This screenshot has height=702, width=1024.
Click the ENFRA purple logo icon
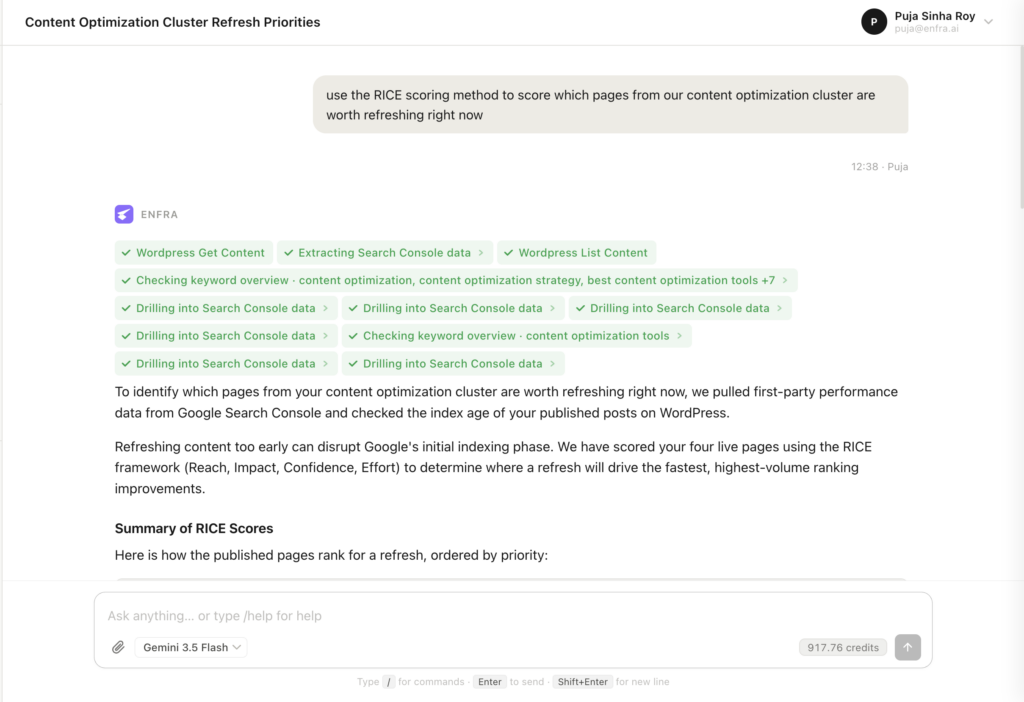click(124, 214)
